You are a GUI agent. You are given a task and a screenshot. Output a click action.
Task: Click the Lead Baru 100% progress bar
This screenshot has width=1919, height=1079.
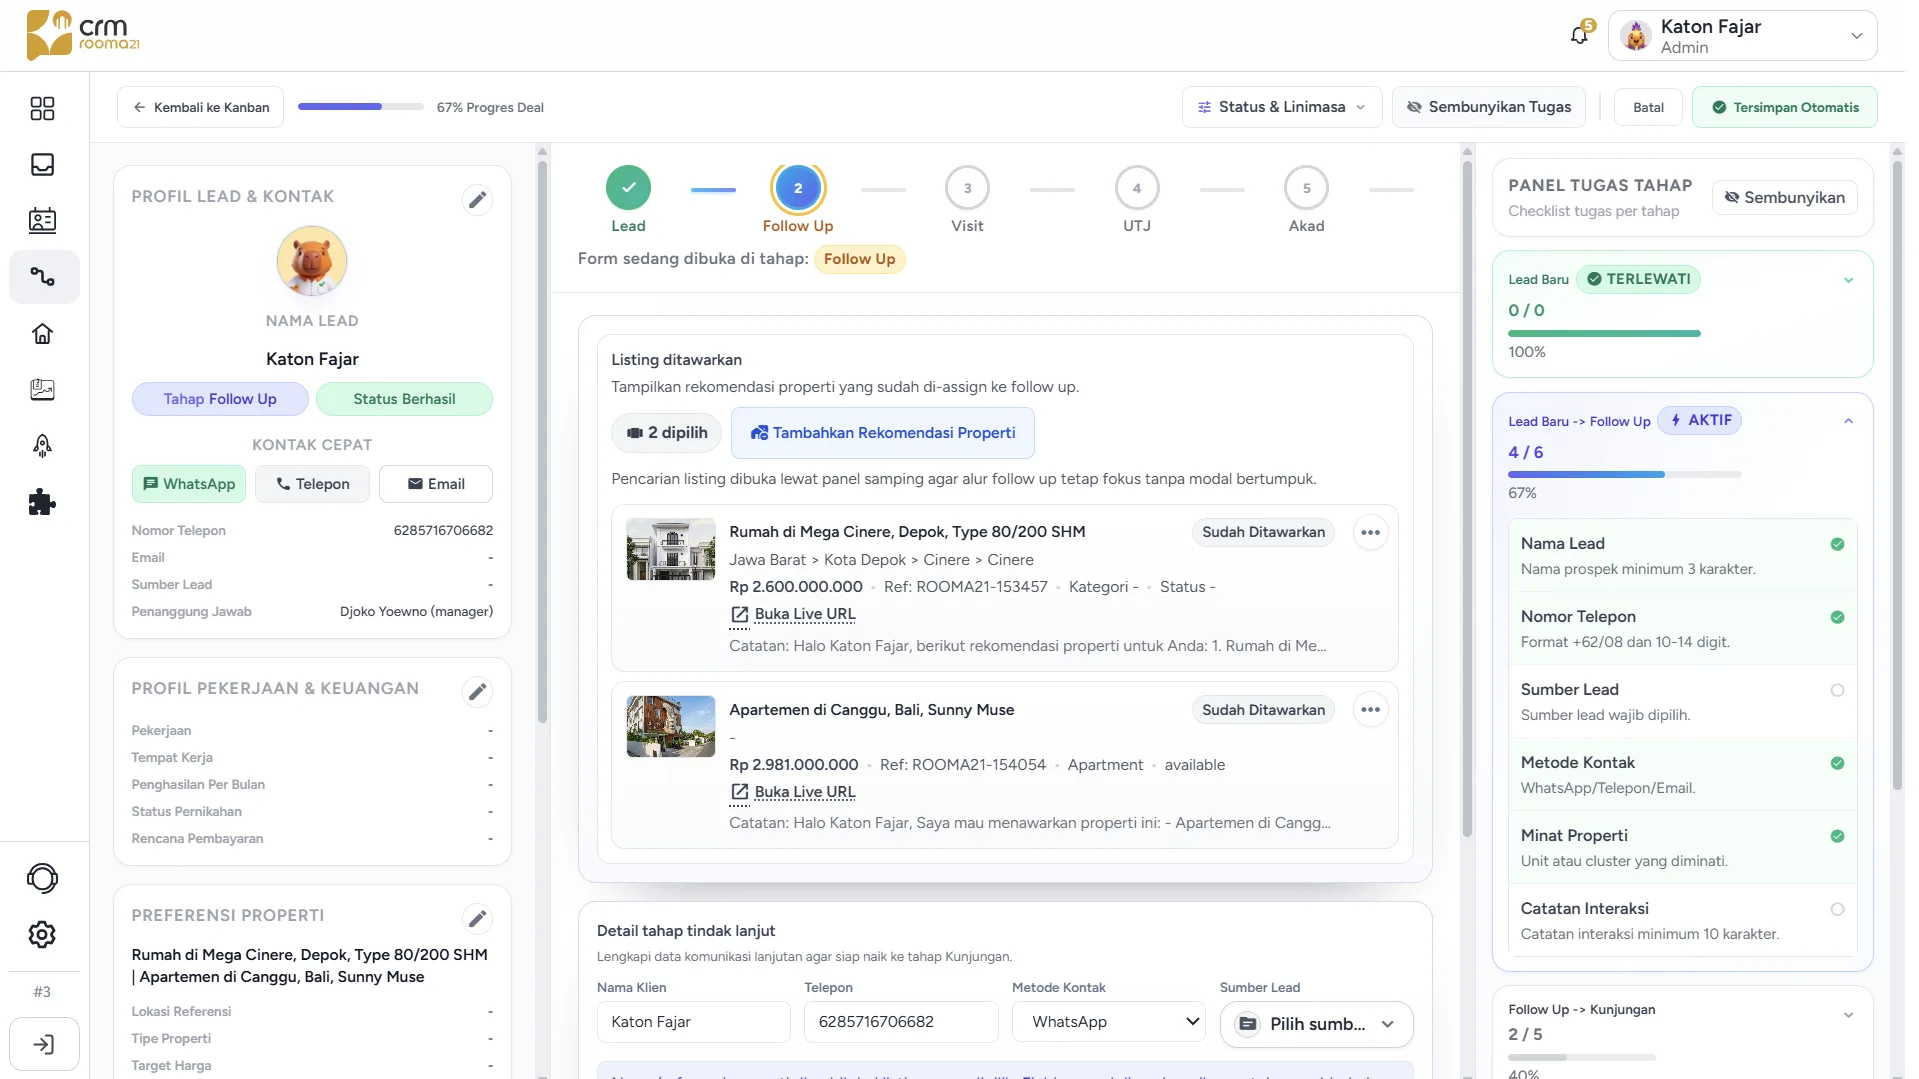click(1604, 333)
